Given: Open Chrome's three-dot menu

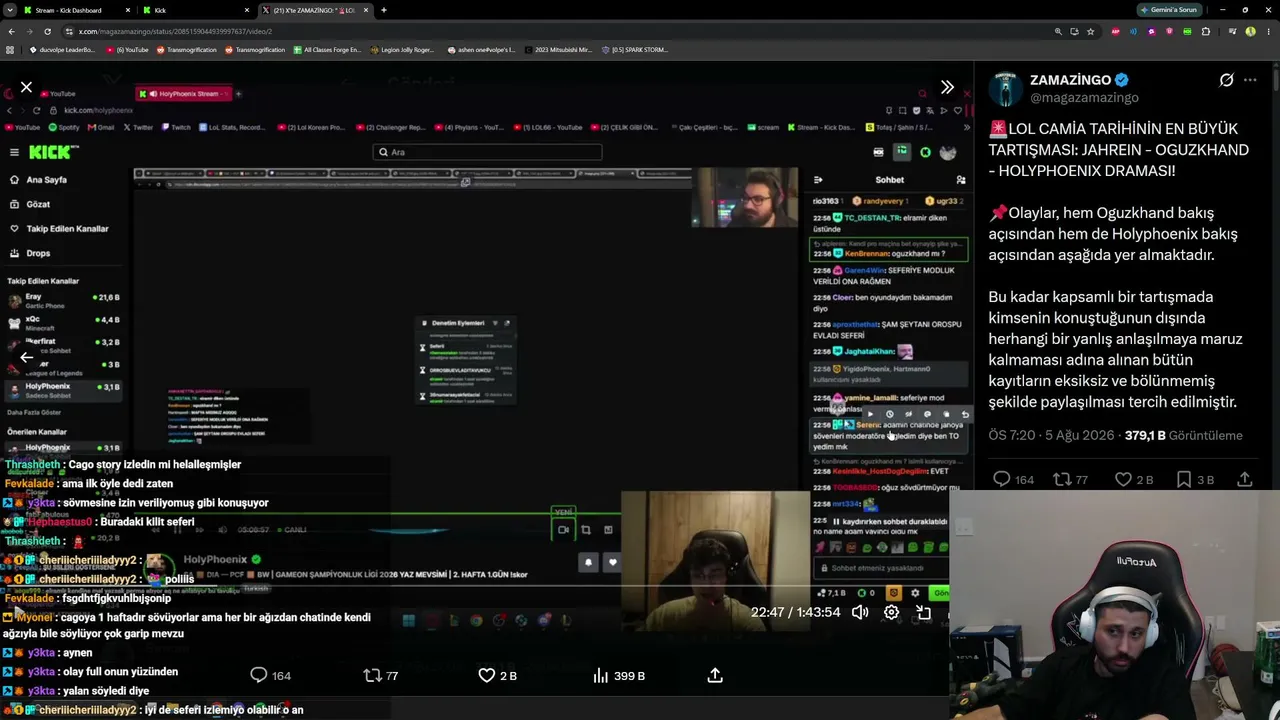Looking at the screenshot, I should [x=1269, y=31].
